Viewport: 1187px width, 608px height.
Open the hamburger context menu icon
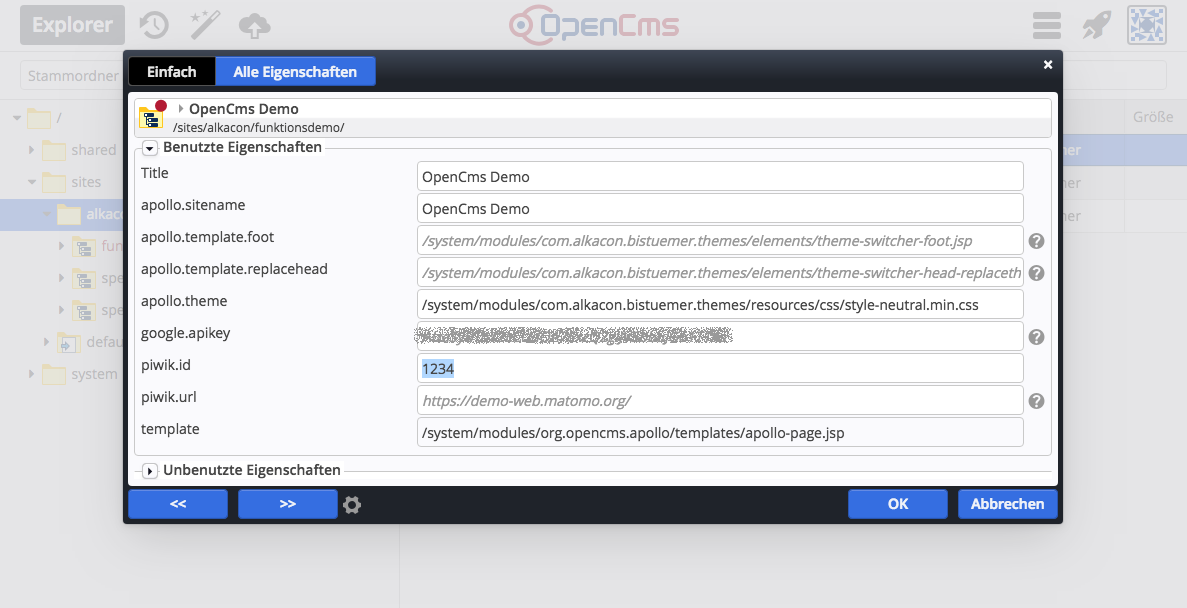click(1047, 25)
